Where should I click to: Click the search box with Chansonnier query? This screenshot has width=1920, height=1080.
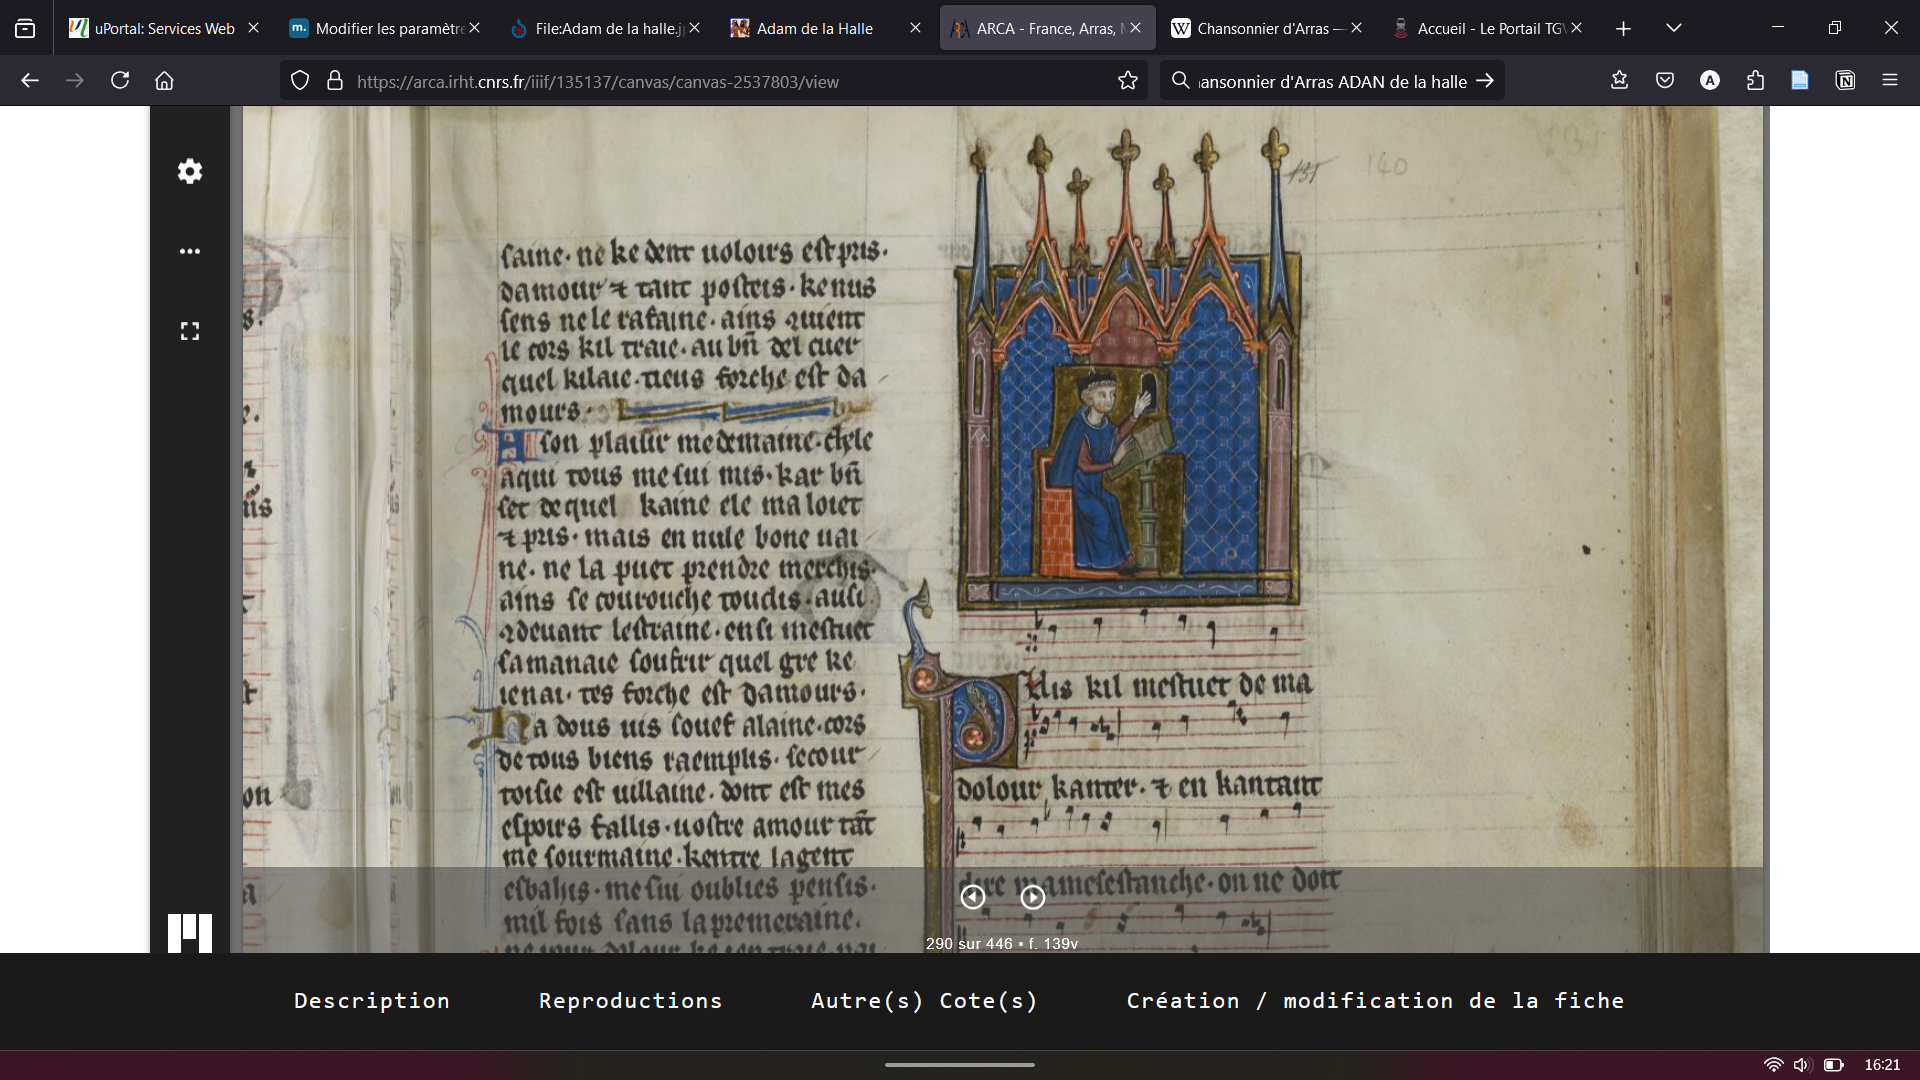click(x=1332, y=81)
